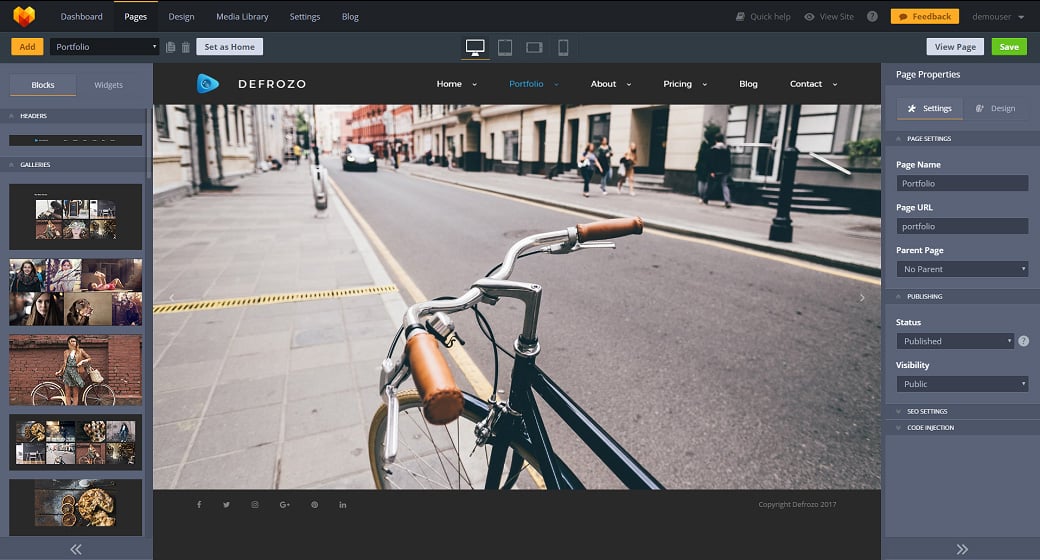Switch to desktop preview mode
This screenshot has height=560, width=1040.
tap(475, 47)
